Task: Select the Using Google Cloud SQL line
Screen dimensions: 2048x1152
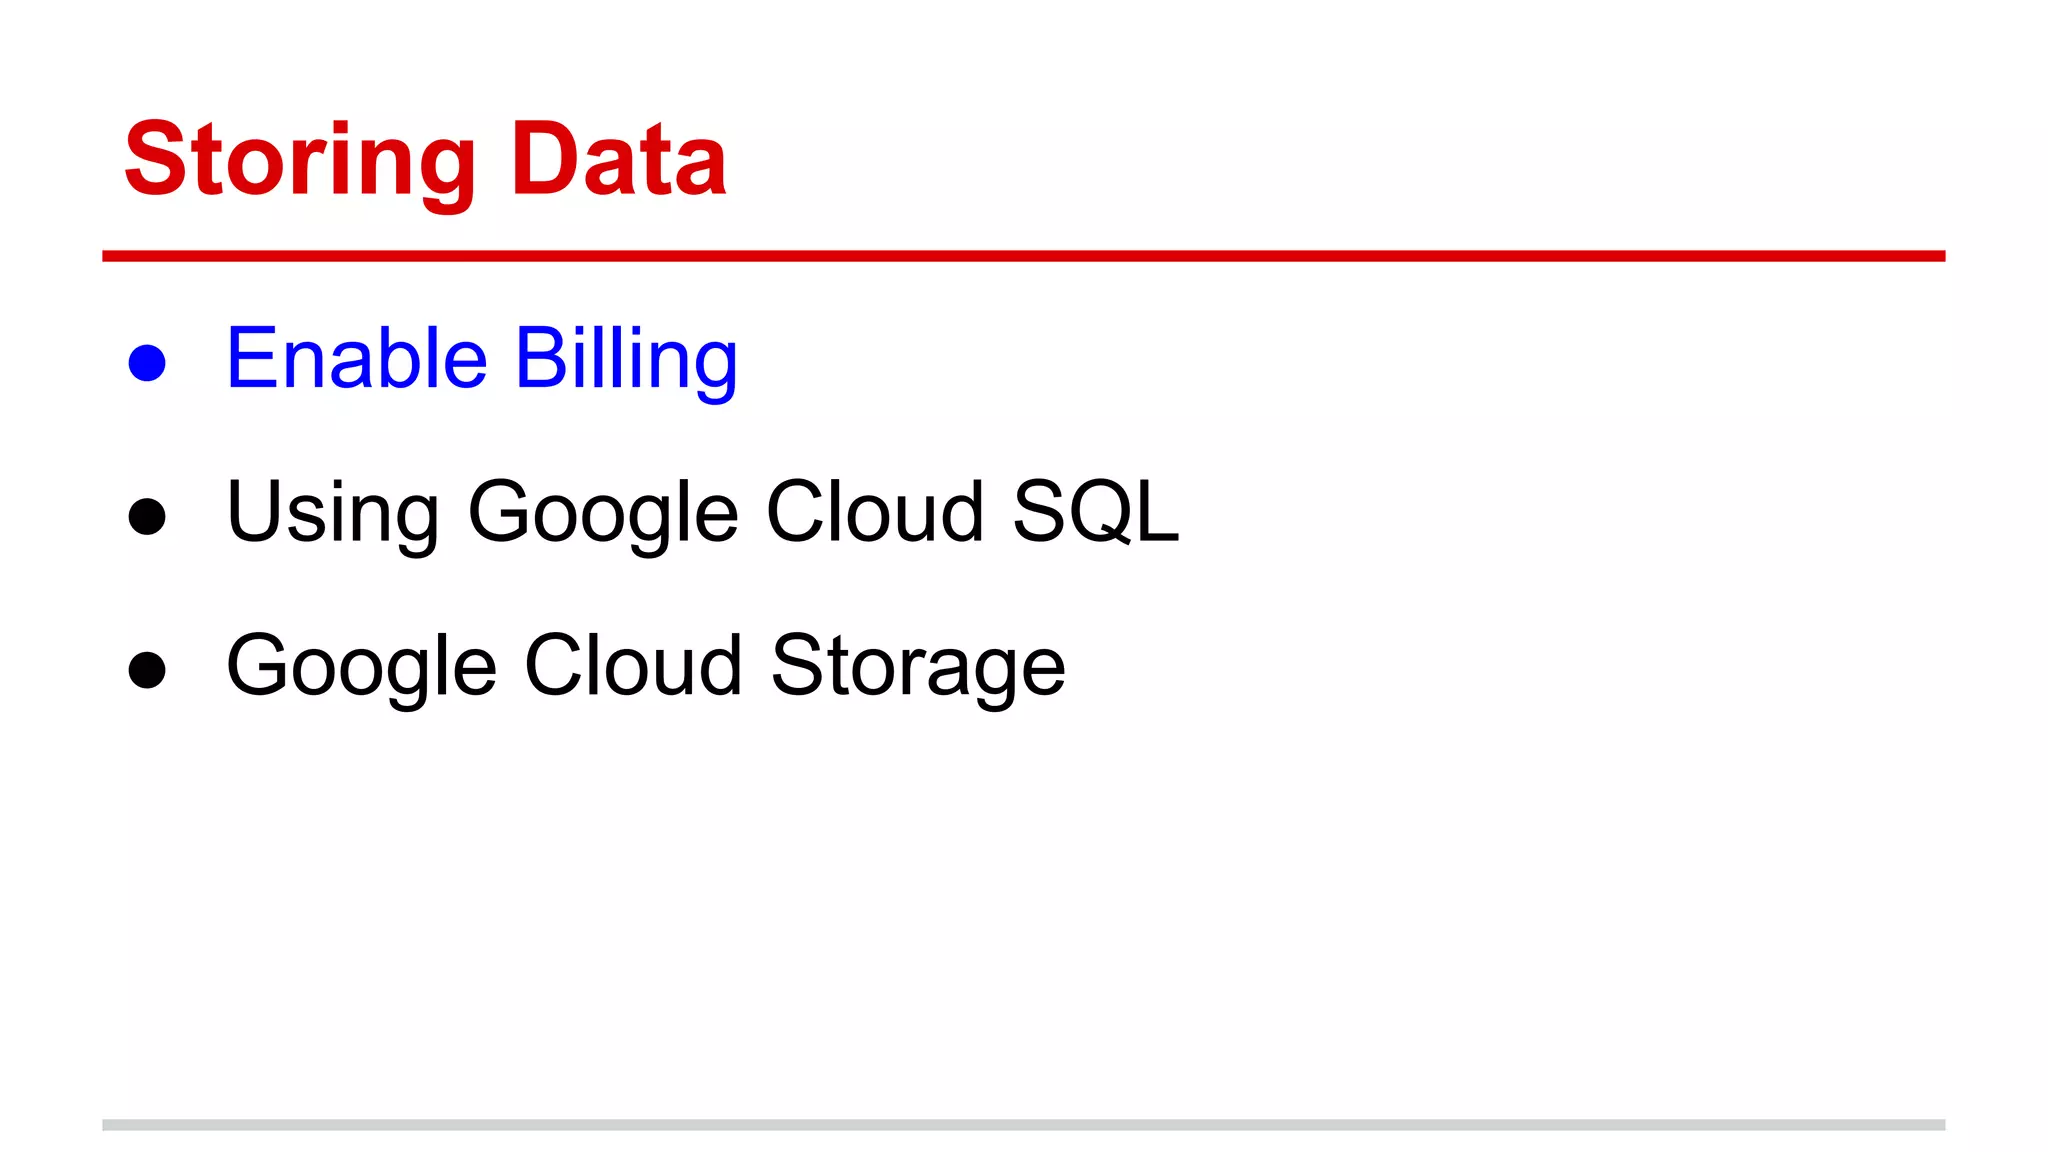Action: [703, 513]
